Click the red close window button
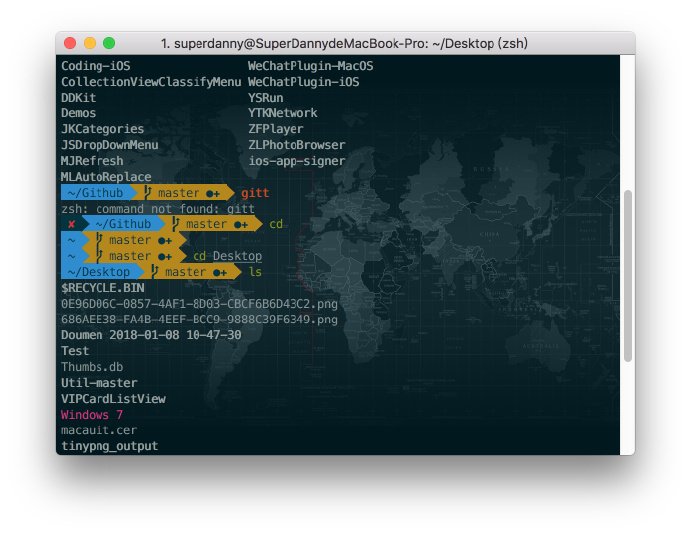Image resolution: width=690 pixels, height=534 pixels. [x=70, y=43]
